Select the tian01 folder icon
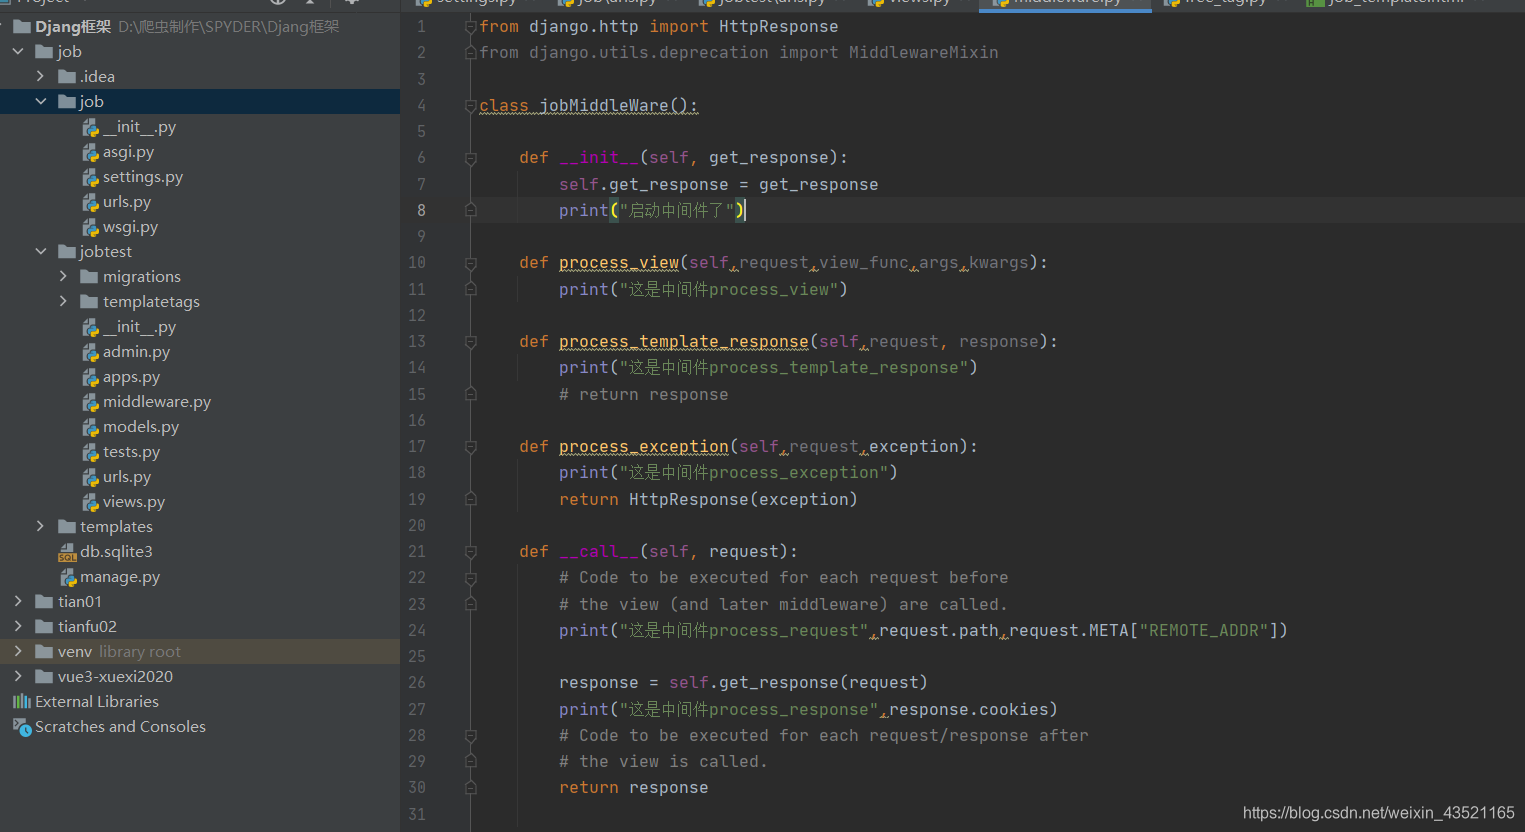Viewport: 1525px width, 832px height. click(x=44, y=601)
